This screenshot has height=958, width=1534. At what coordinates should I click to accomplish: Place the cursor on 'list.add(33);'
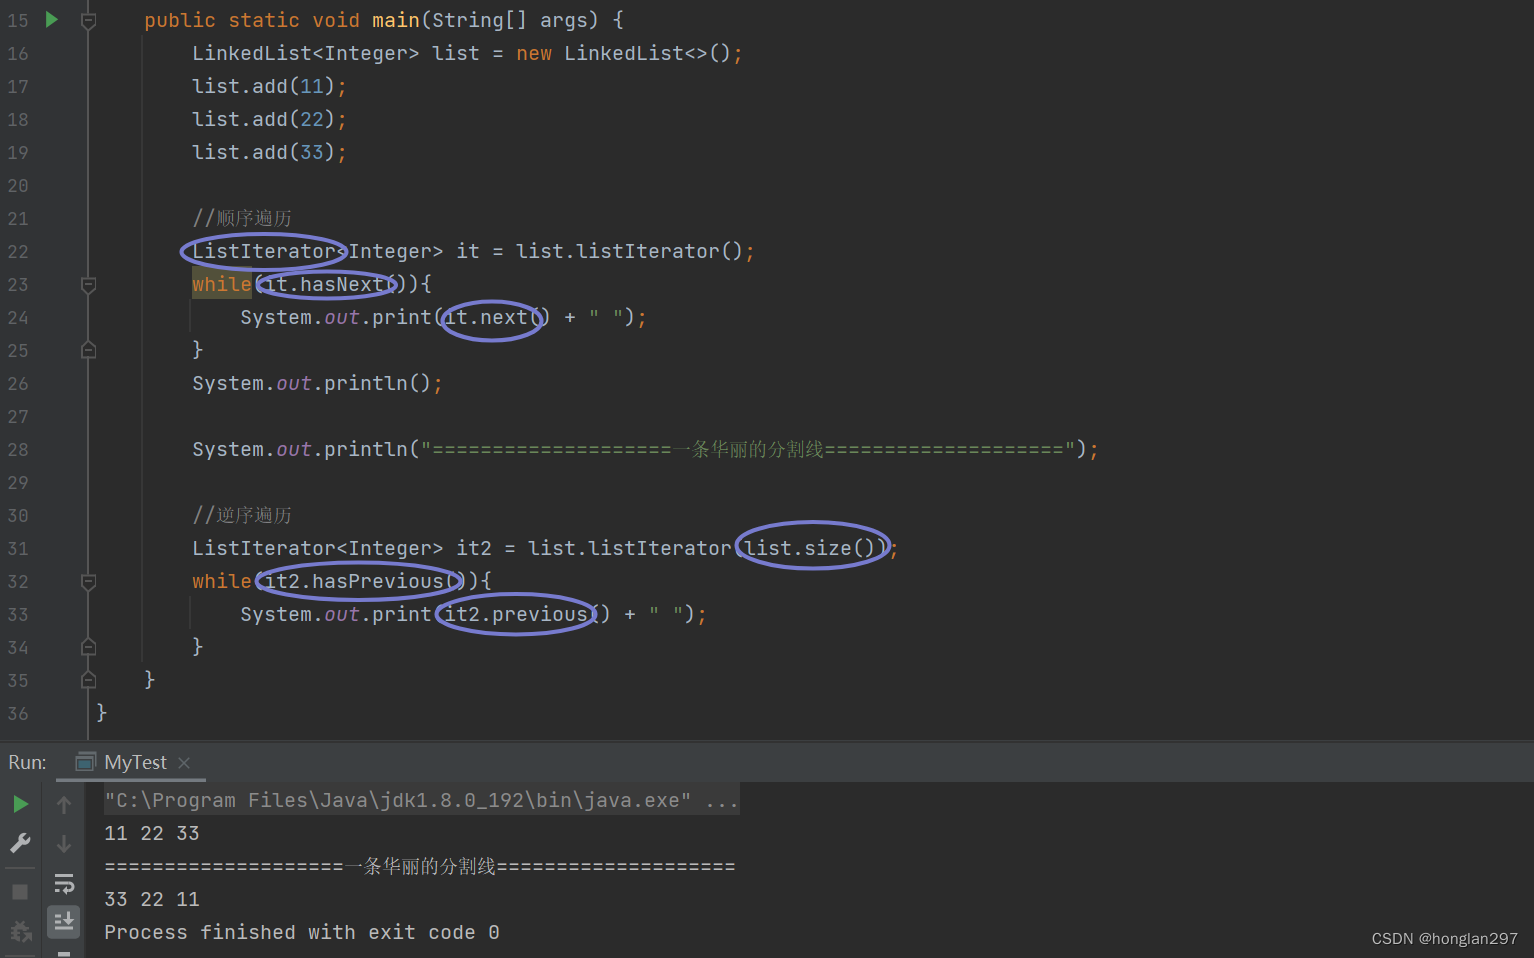pos(269,153)
